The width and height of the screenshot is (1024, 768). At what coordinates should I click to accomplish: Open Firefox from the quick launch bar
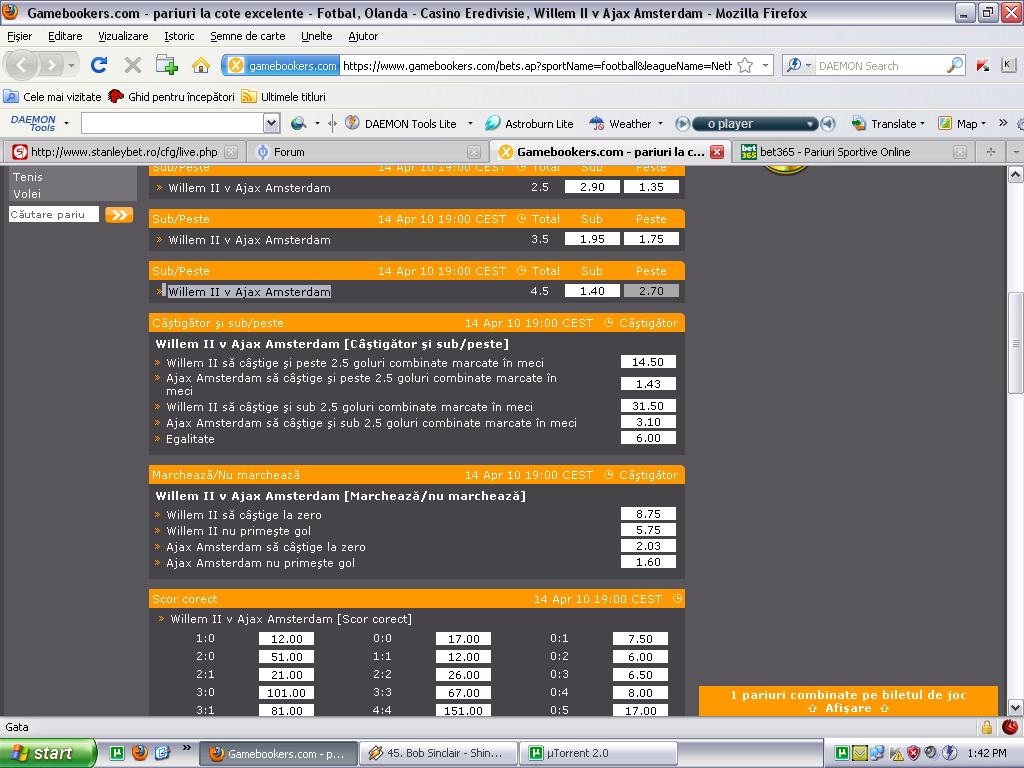coord(139,753)
